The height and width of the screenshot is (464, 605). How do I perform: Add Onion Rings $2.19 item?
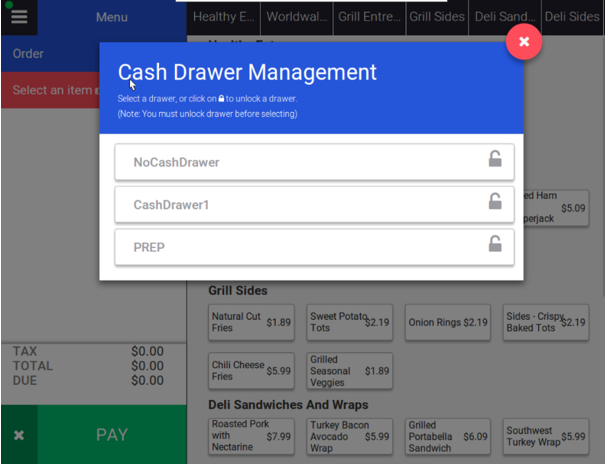pyautogui.click(x=448, y=322)
